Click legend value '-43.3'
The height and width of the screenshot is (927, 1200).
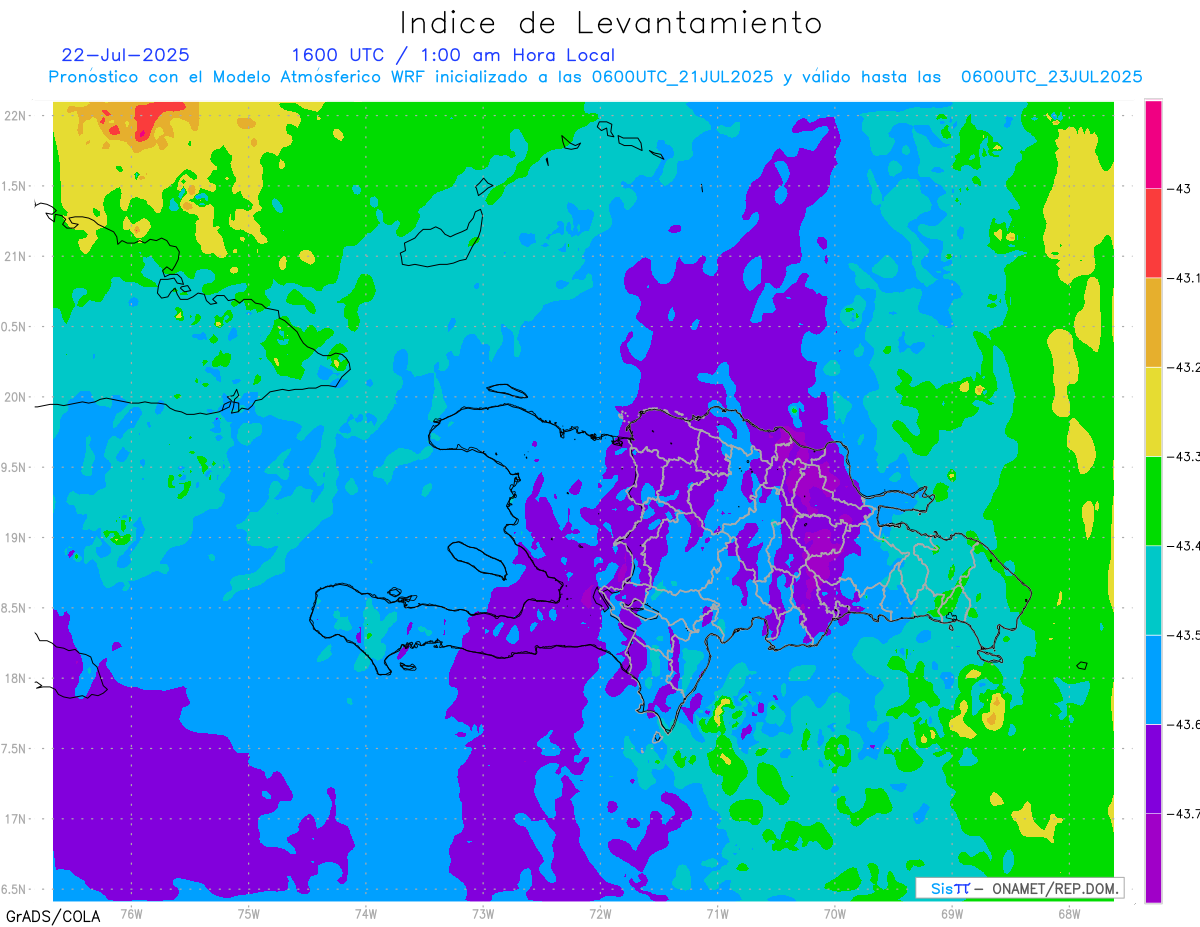(1183, 456)
